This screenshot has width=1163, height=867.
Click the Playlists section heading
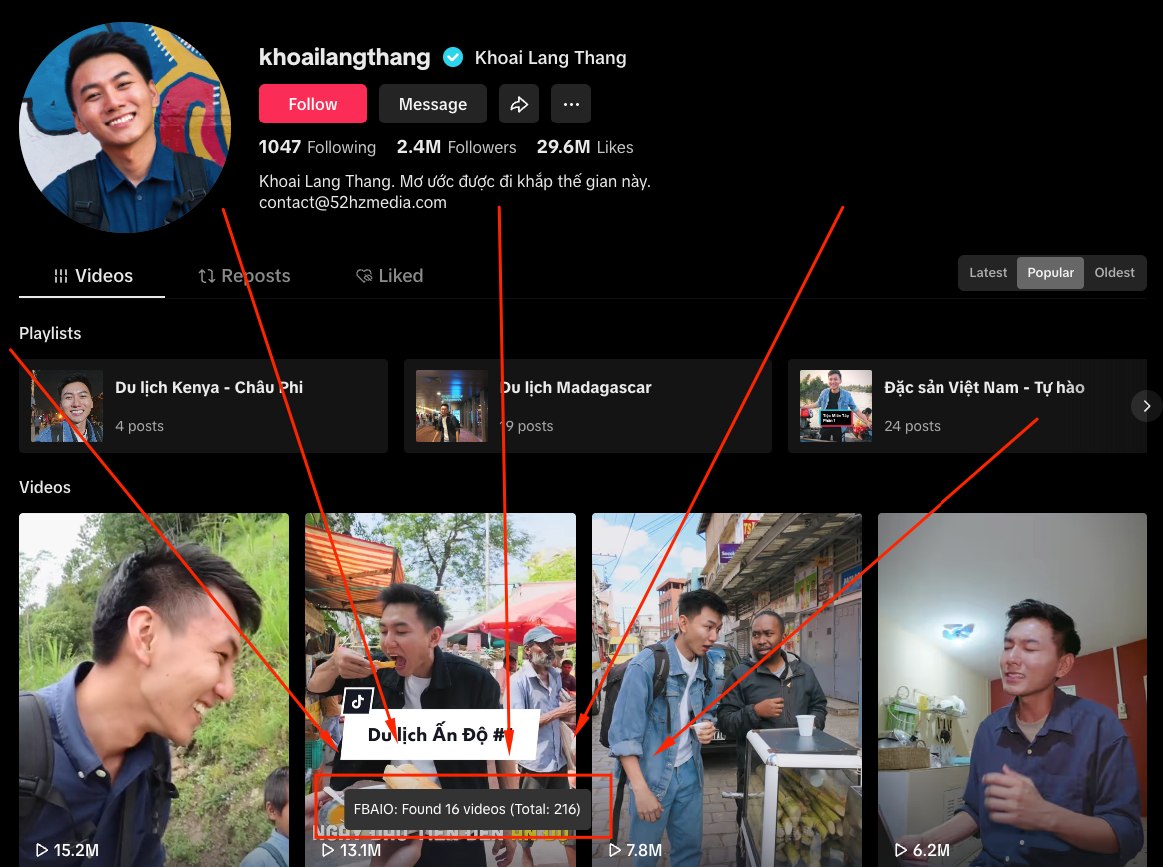[x=50, y=333]
